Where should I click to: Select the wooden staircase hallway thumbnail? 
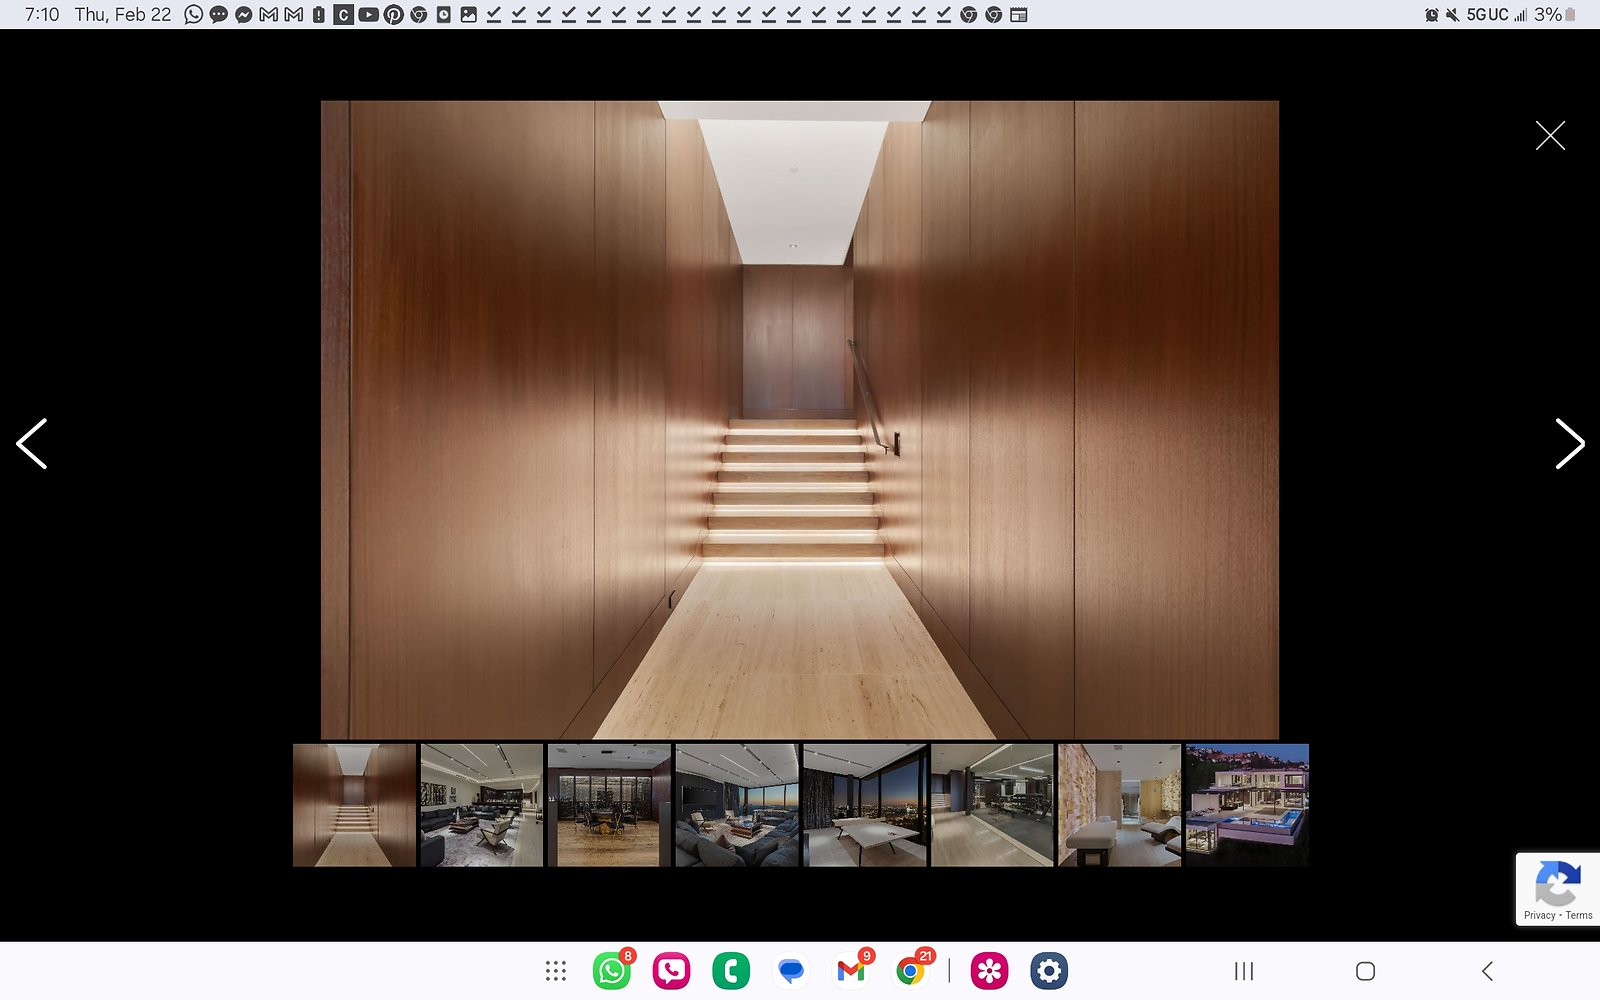pyautogui.click(x=354, y=805)
